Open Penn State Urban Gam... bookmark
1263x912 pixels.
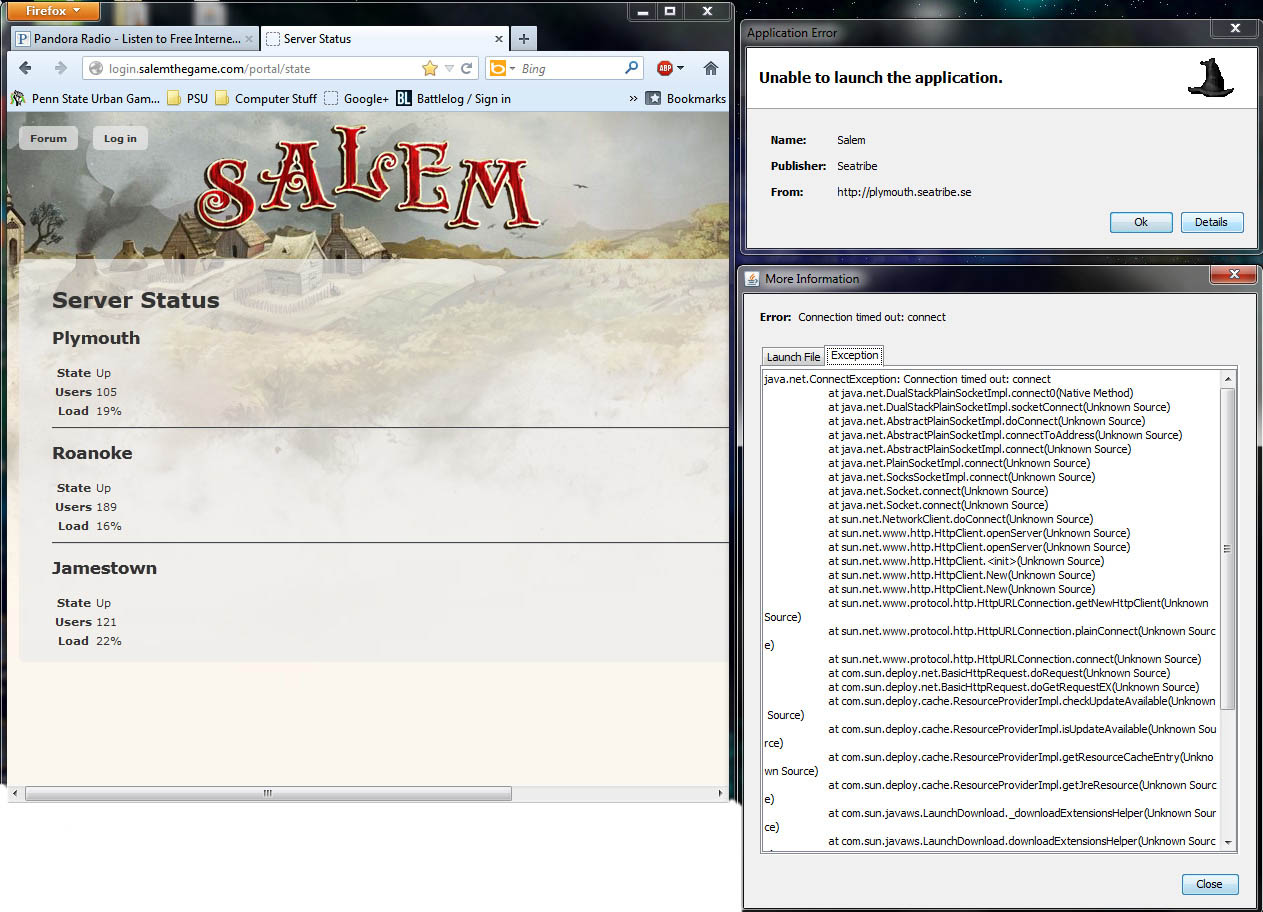[x=84, y=98]
